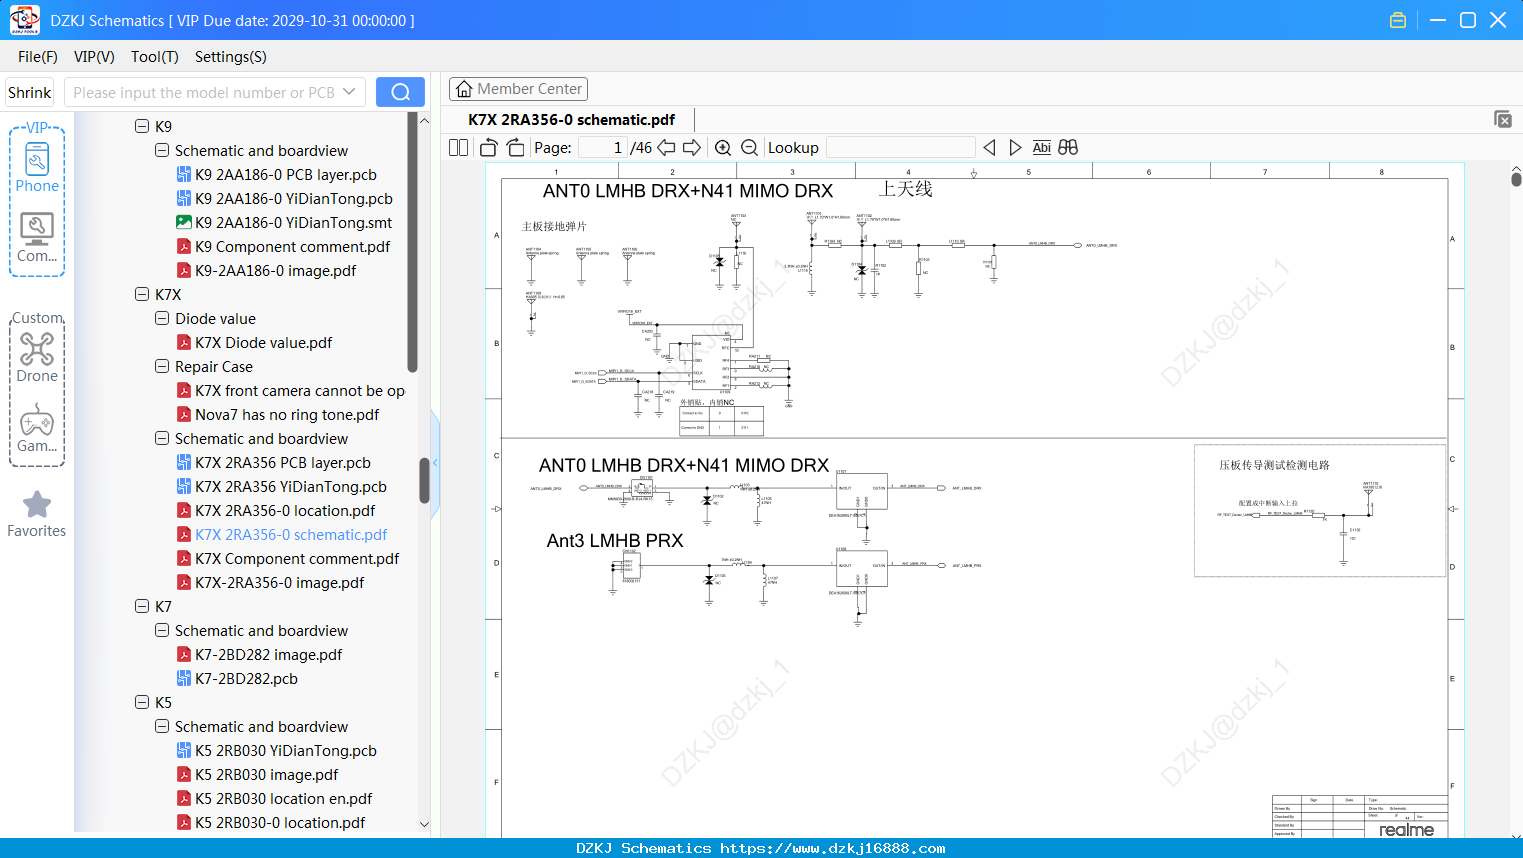Find previous lookup match

pos(989,148)
